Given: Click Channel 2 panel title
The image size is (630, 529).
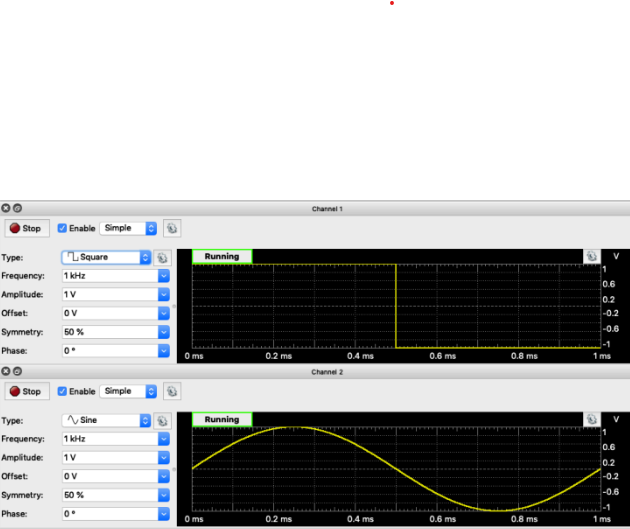Looking at the screenshot, I should (327, 372).
